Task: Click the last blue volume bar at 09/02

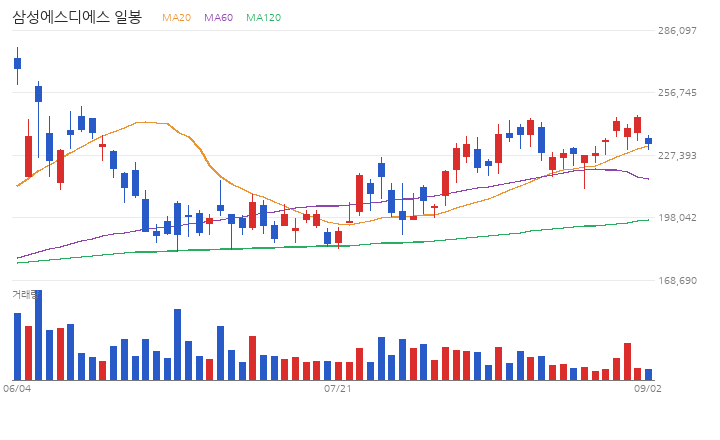Action: pyautogui.click(x=648, y=375)
